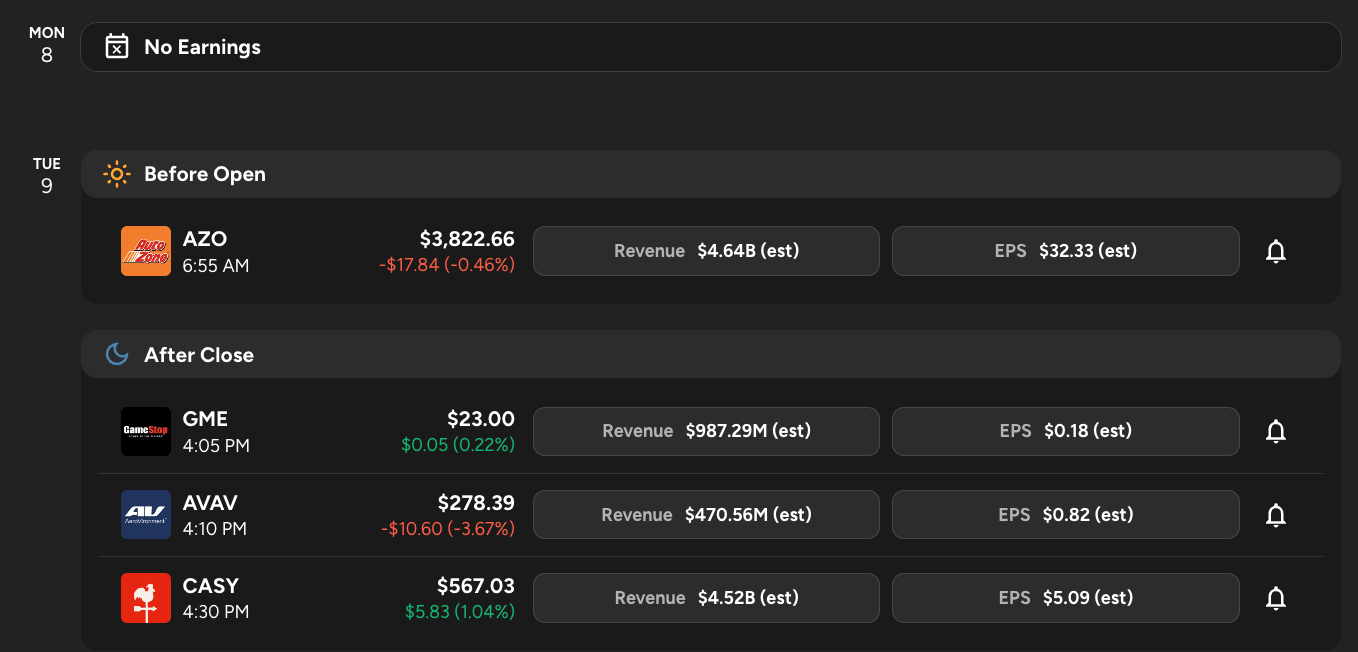Screen dimensions: 1358x652
Task: Toggle the alert bell for AVAV
Action: [x=1275, y=515]
